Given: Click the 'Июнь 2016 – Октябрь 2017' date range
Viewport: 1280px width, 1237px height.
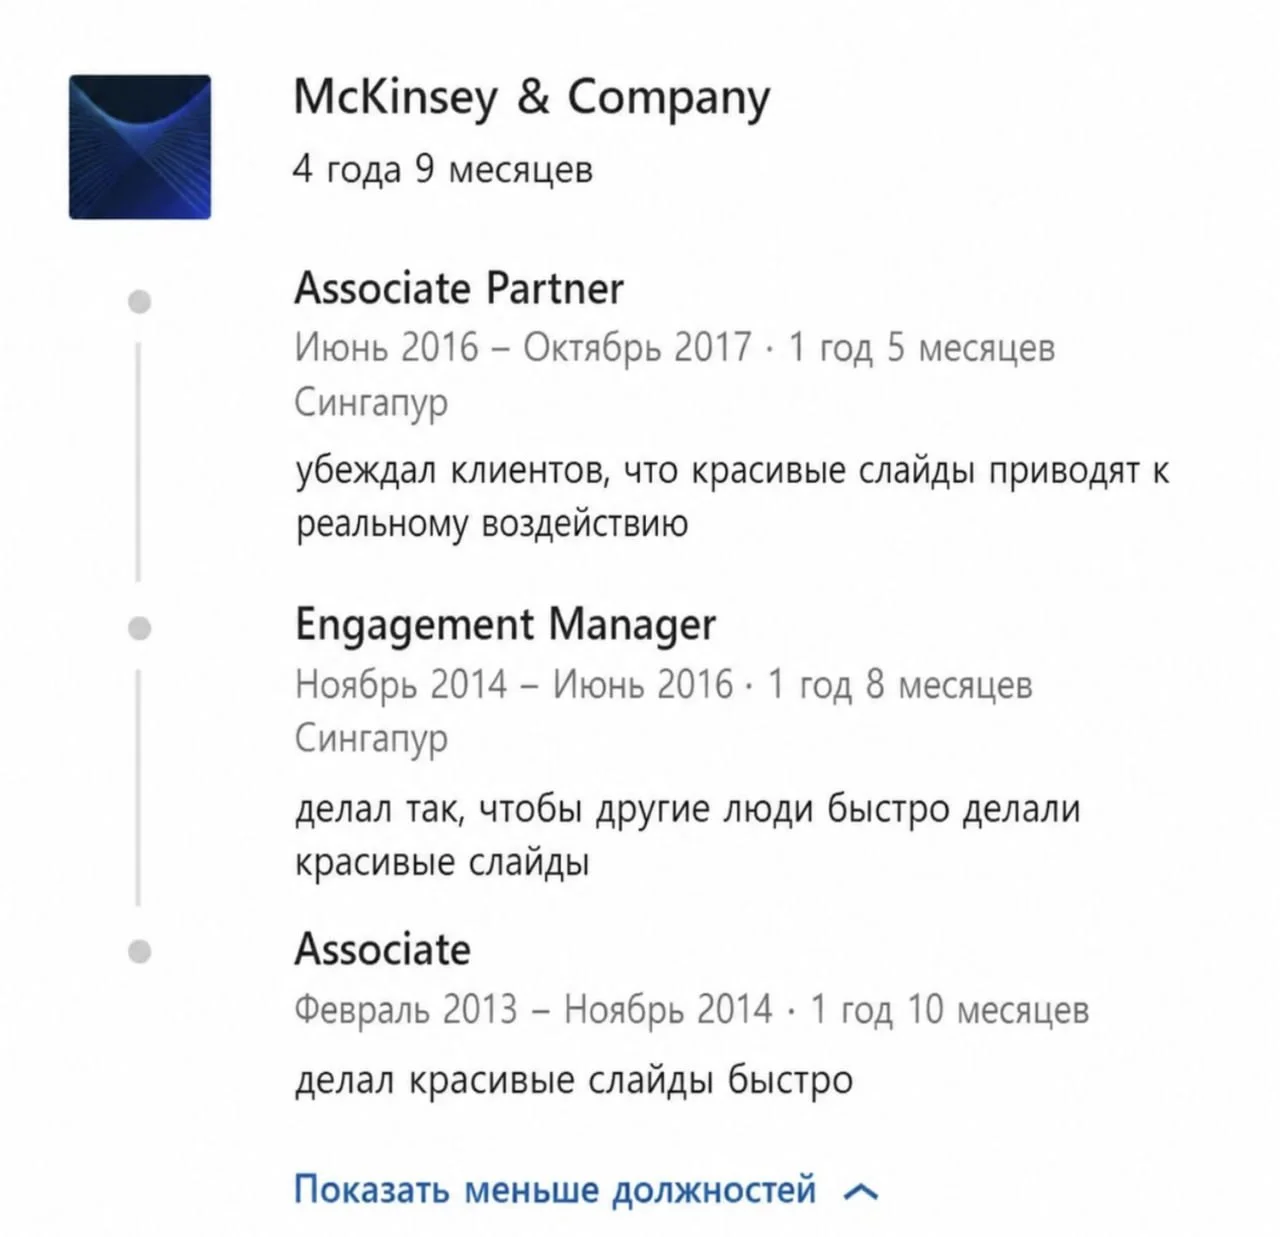Looking at the screenshot, I should pos(522,347).
